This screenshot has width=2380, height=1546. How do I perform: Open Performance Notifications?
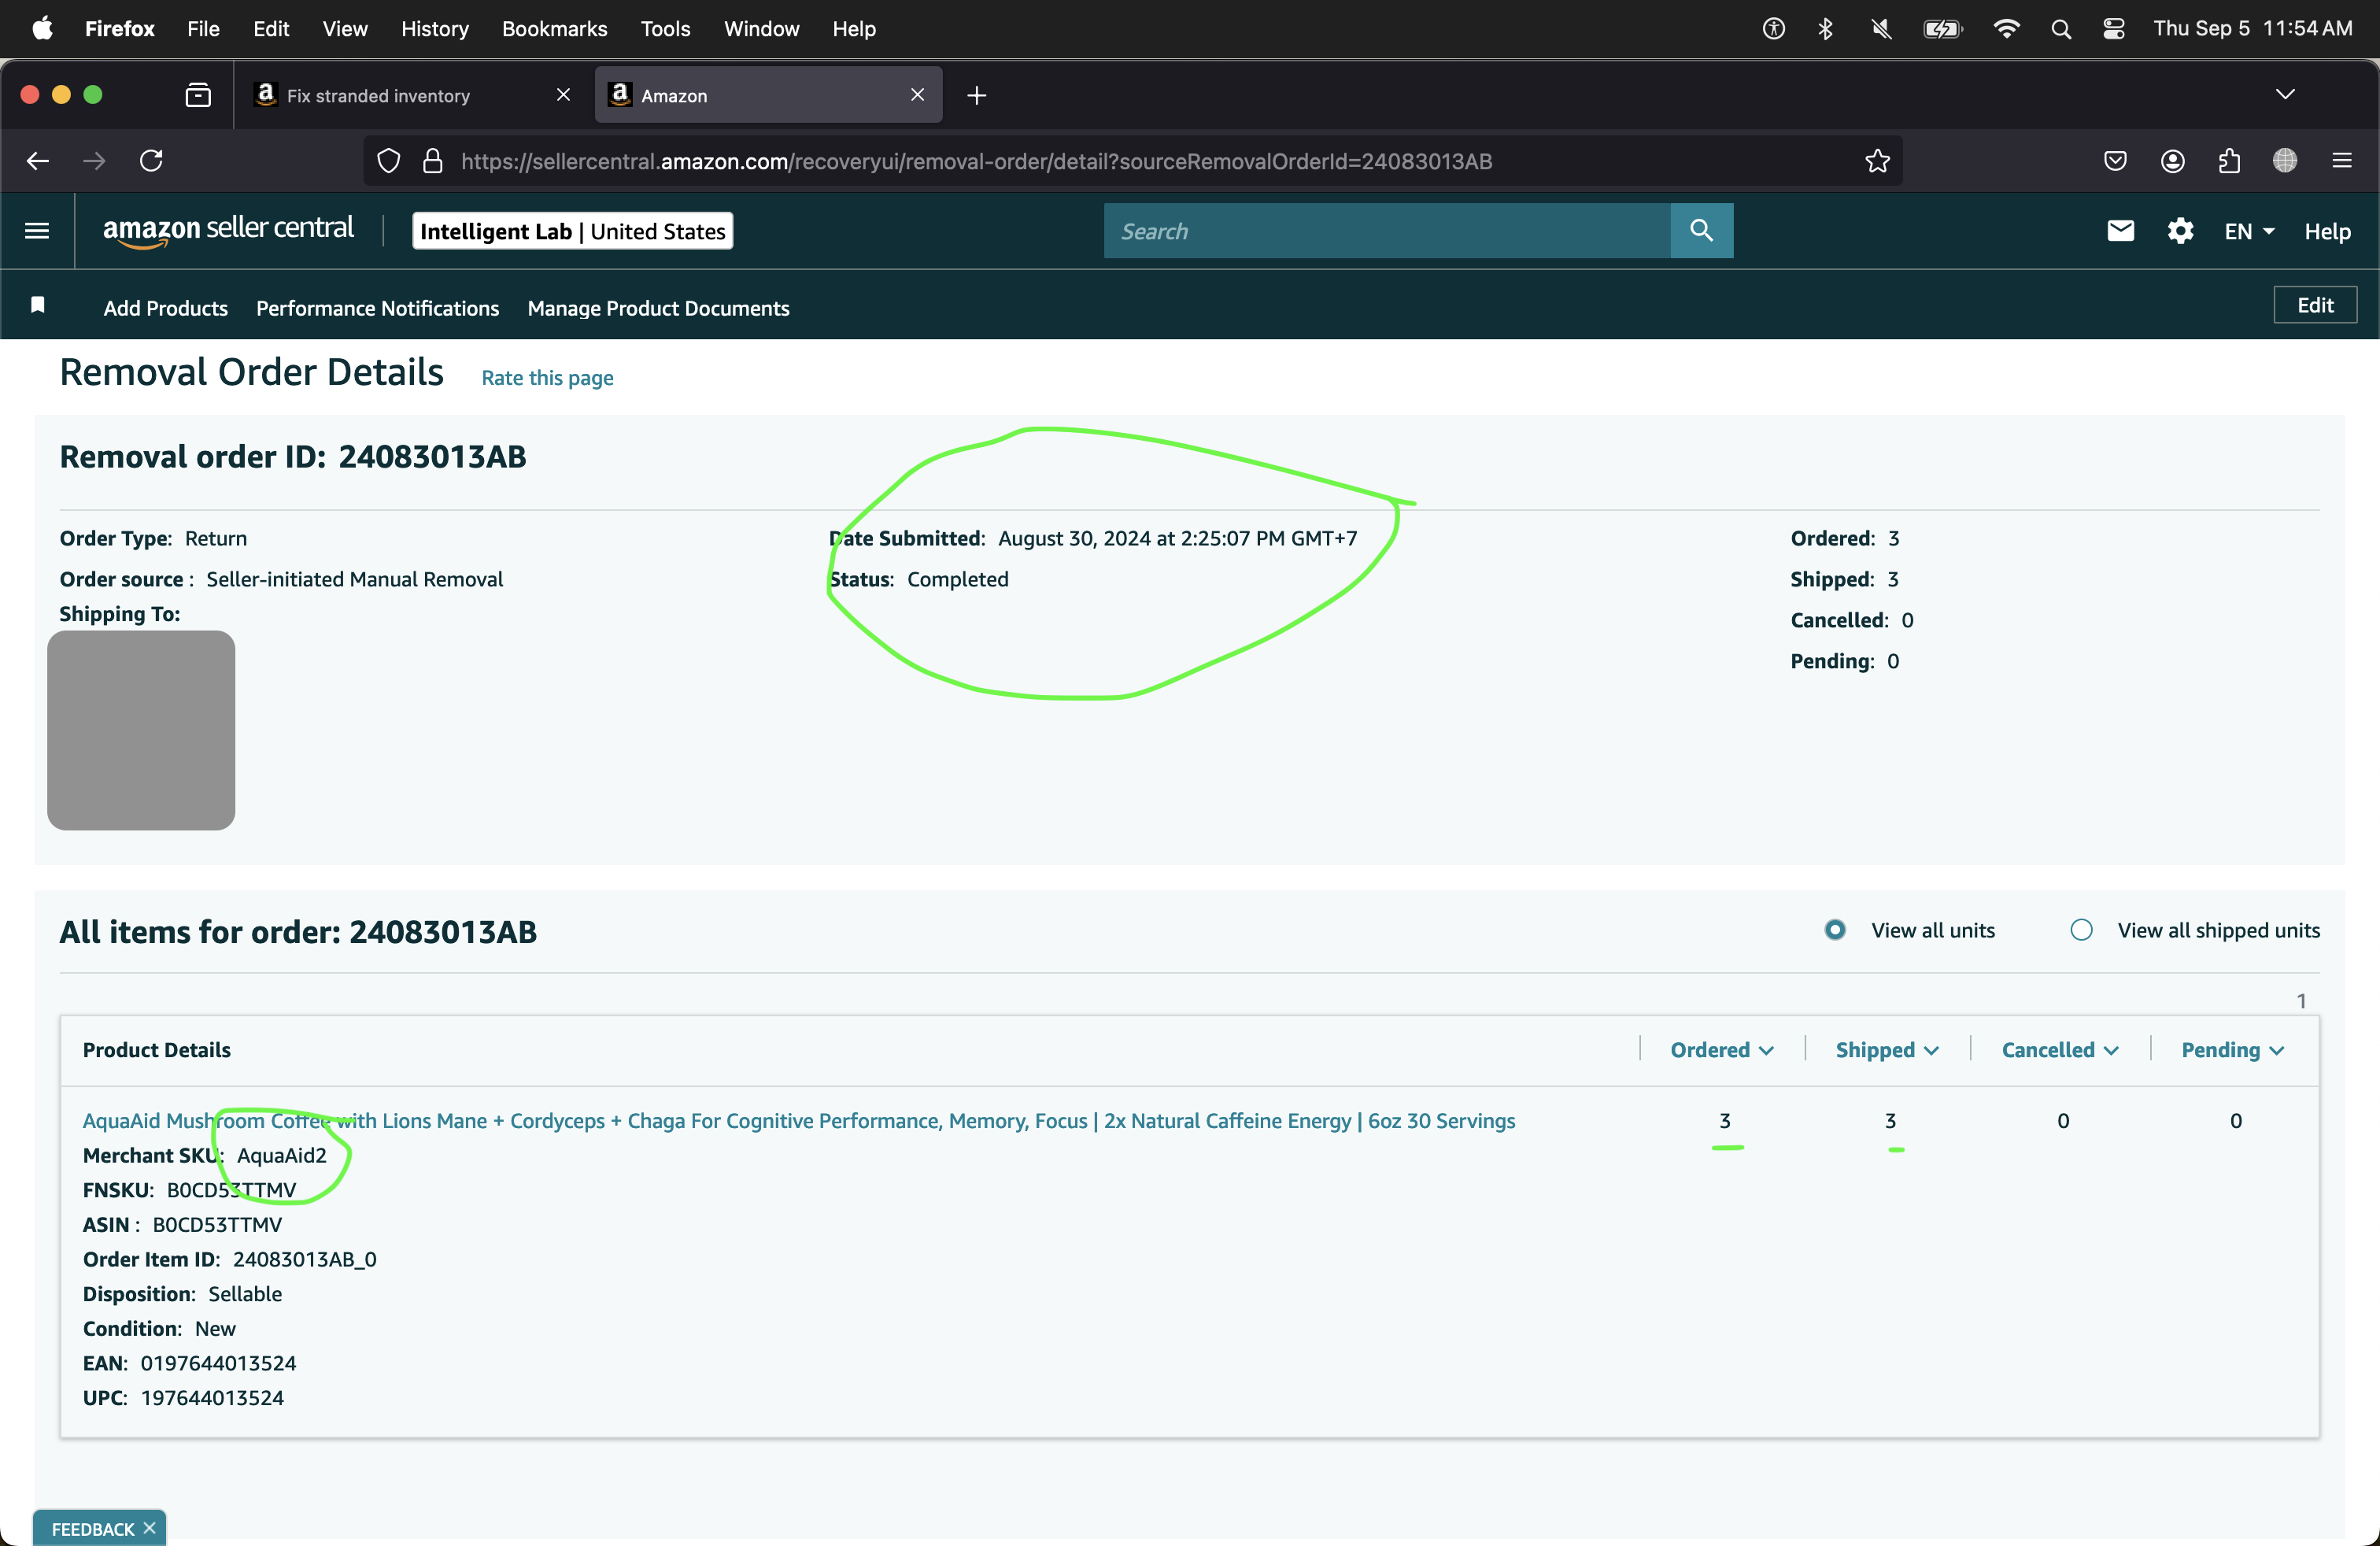pyautogui.click(x=377, y=308)
